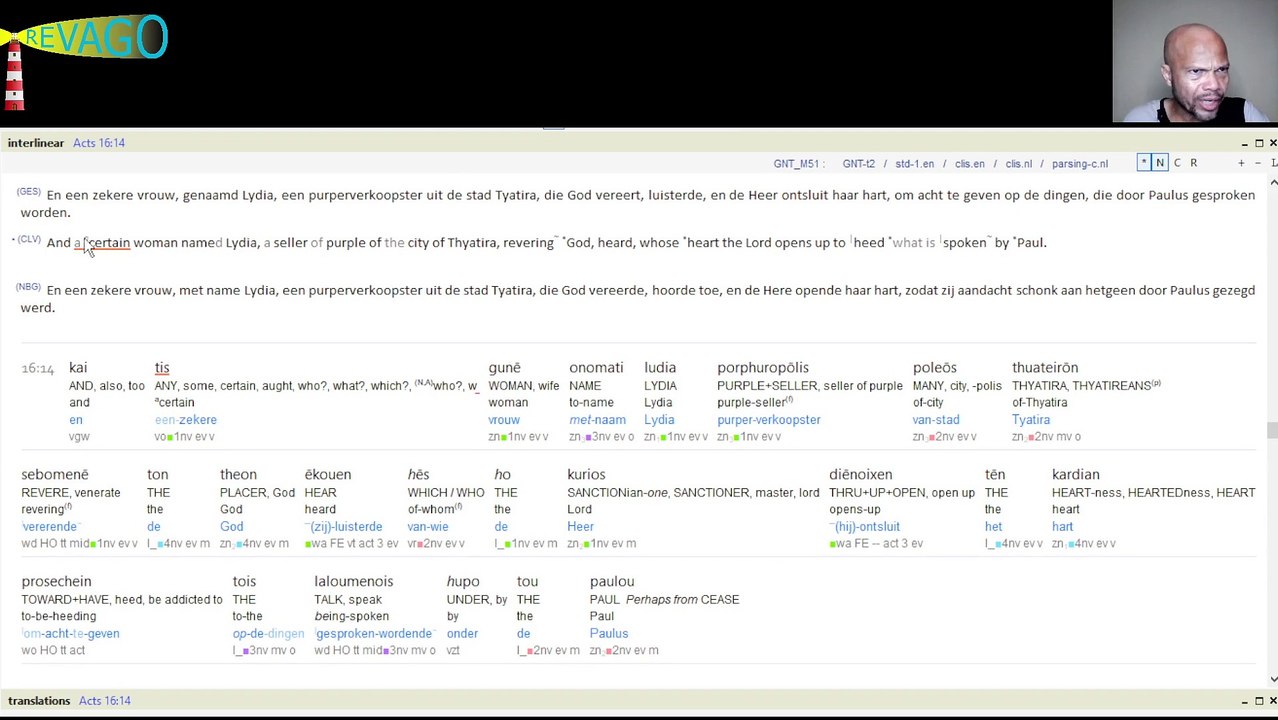This screenshot has width=1278, height=720.
Task: Click the minus zoom-out icon in interlinear toolbar
Action: pyautogui.click(x=1257, y=163)
